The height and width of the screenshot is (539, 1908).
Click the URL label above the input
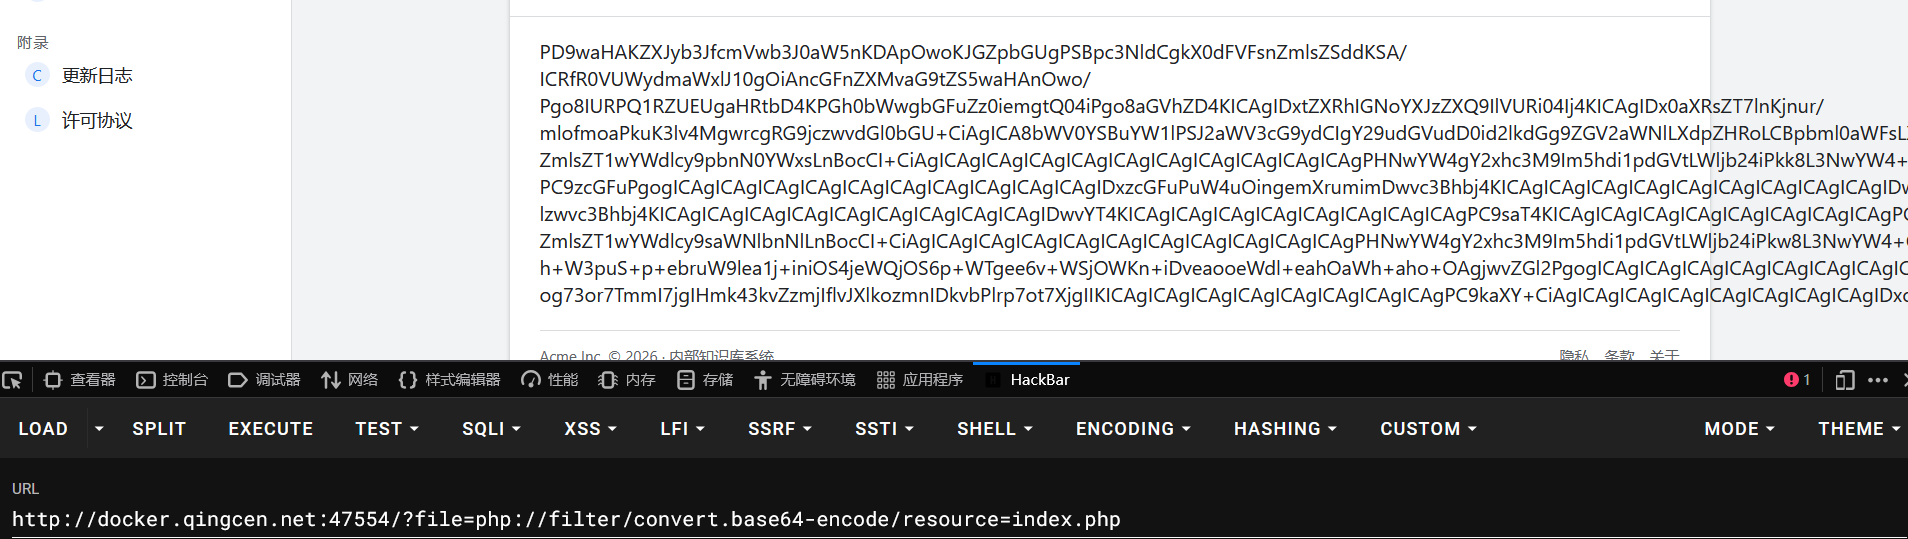click(x=25, y=489)
